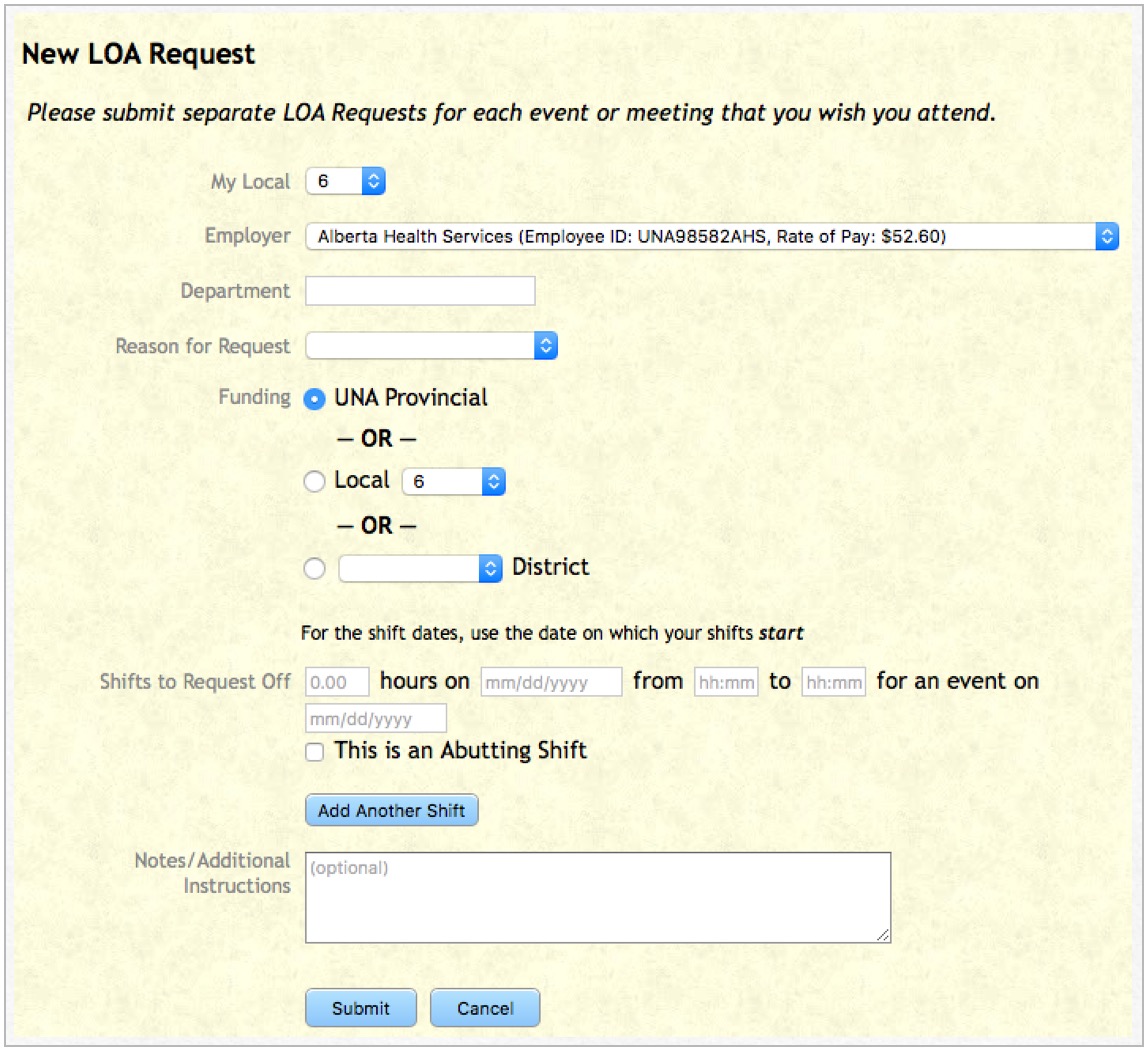Click the District dropdown arrow icon
This screenshot has width=1148, height=1052.
(x=488, y=568)
